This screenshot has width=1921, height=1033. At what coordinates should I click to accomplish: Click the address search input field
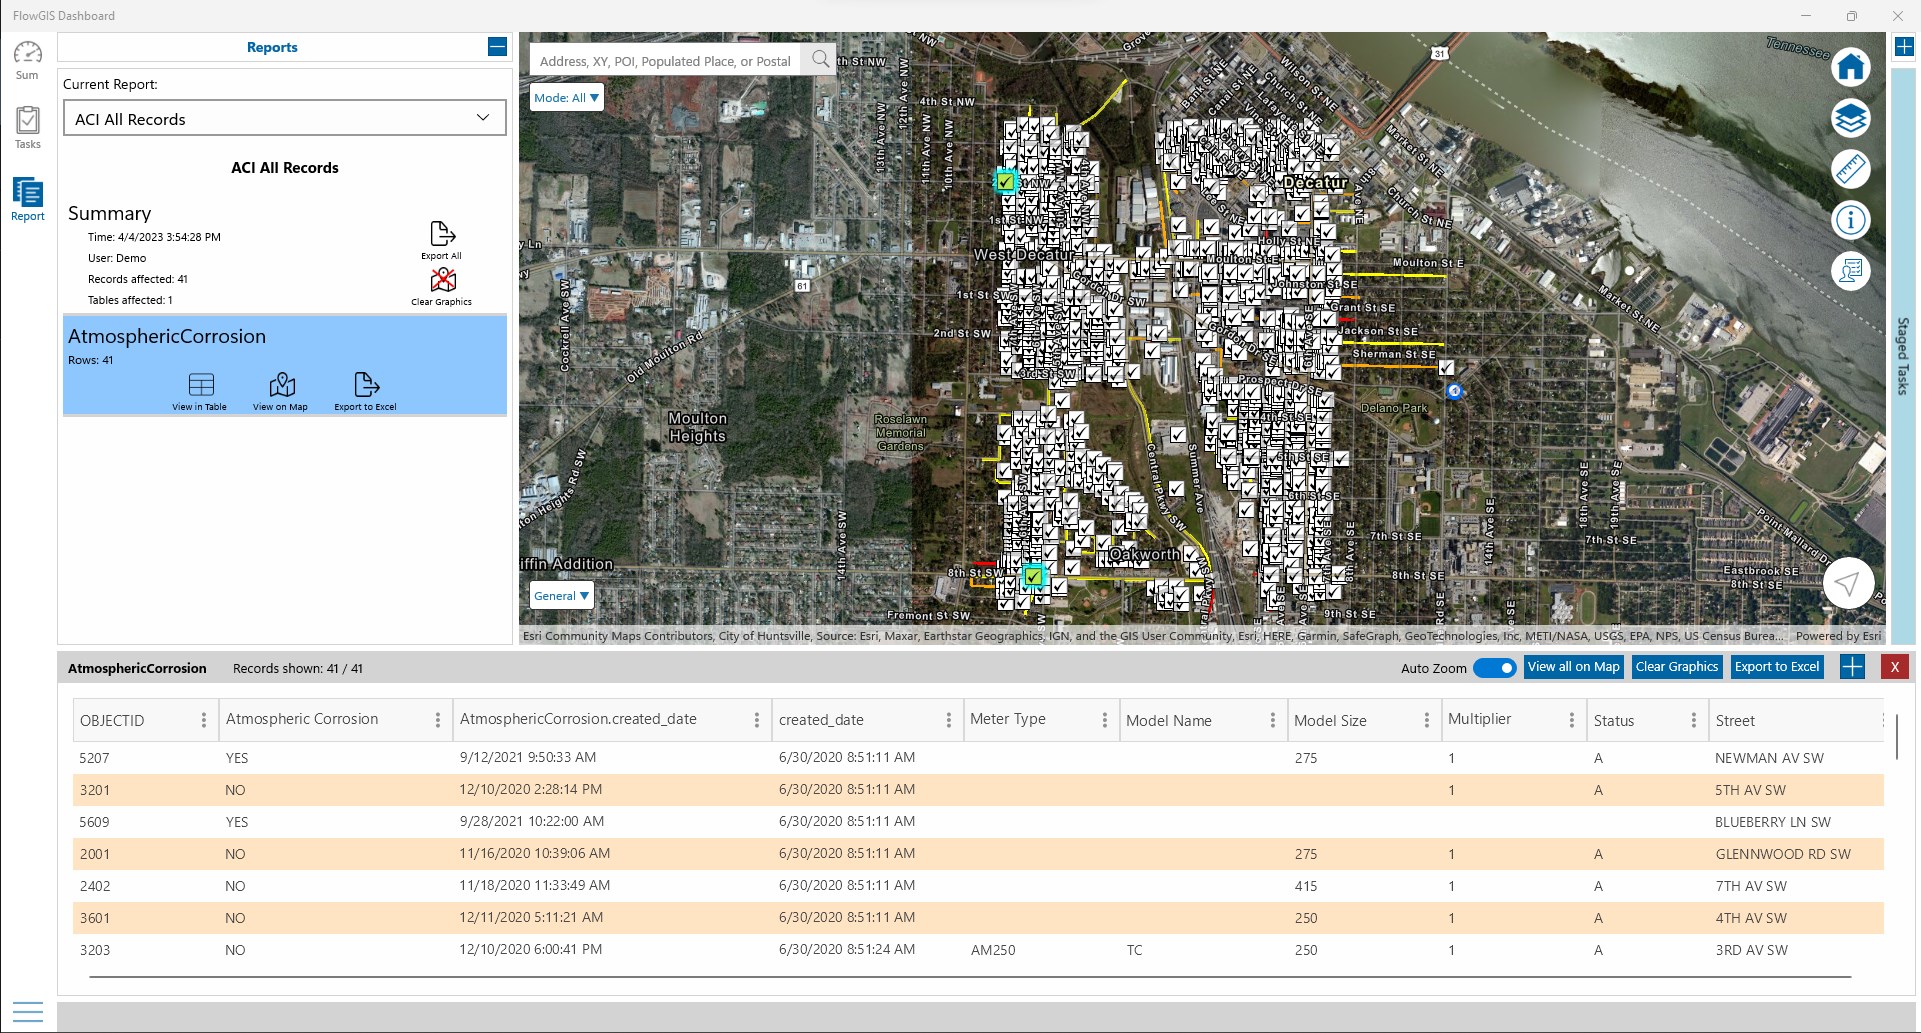point(665,61)
